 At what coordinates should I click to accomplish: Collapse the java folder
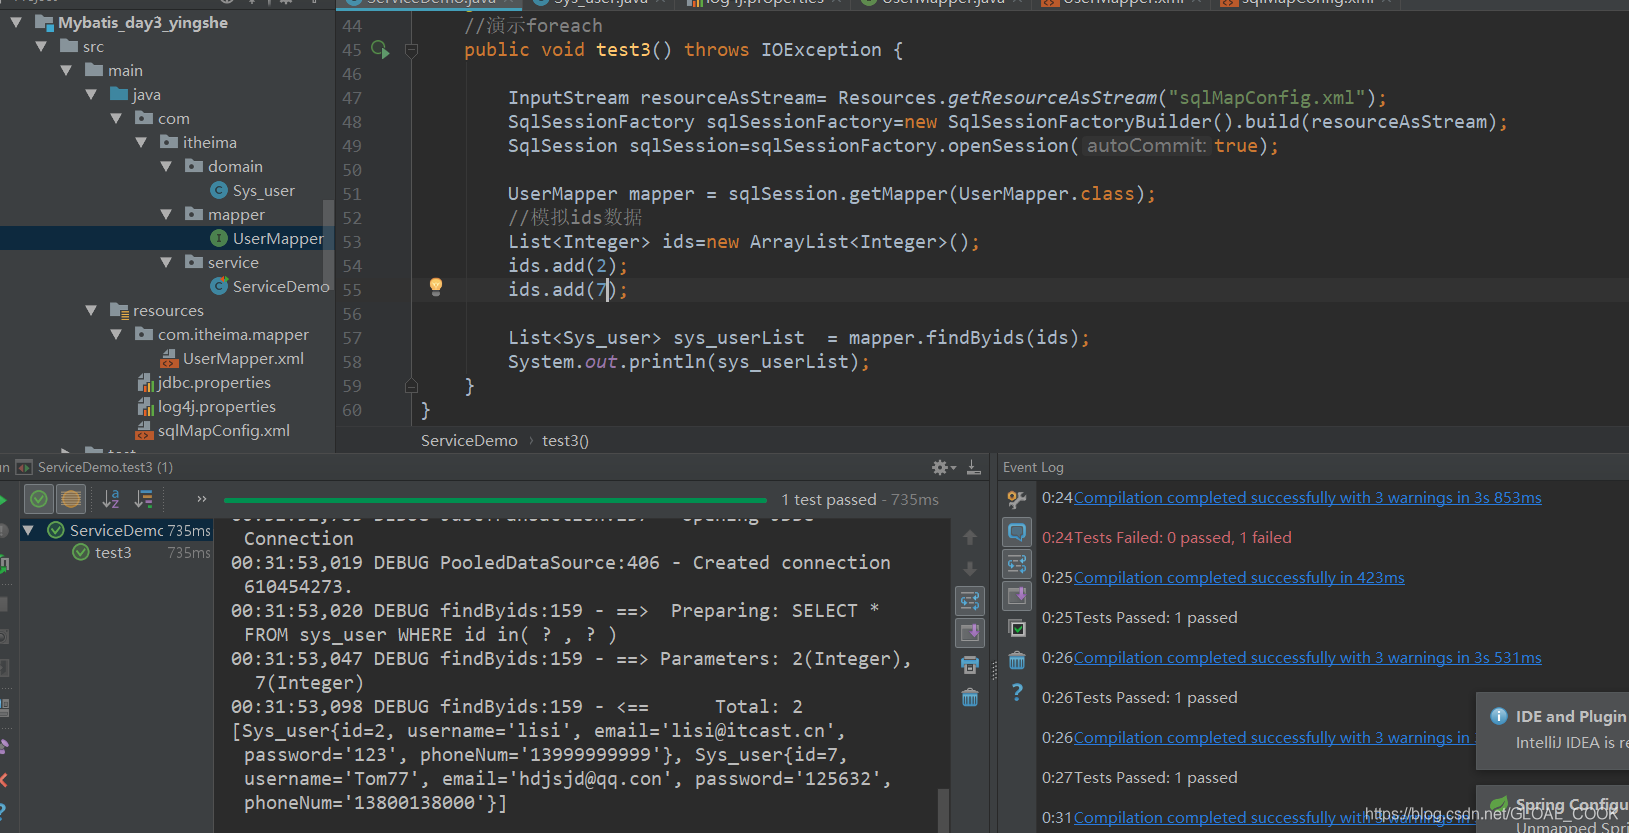click(x=91, y=94)
